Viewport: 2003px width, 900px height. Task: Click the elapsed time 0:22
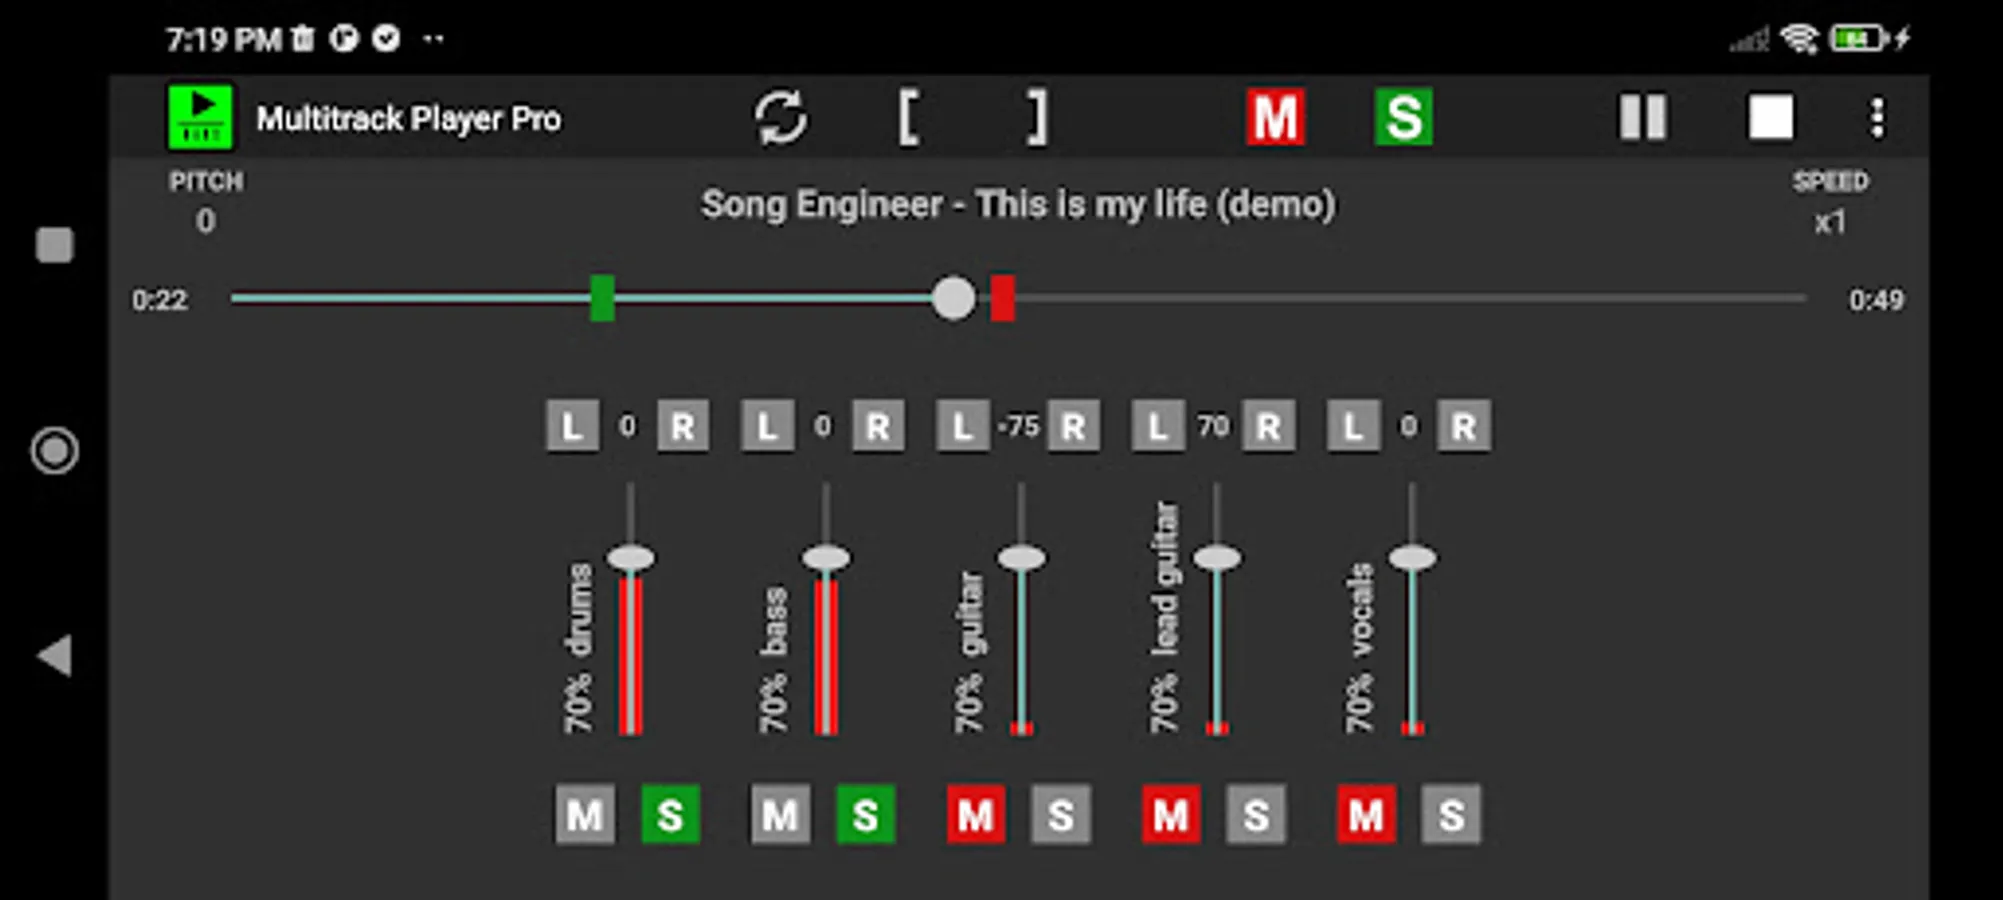160,300
